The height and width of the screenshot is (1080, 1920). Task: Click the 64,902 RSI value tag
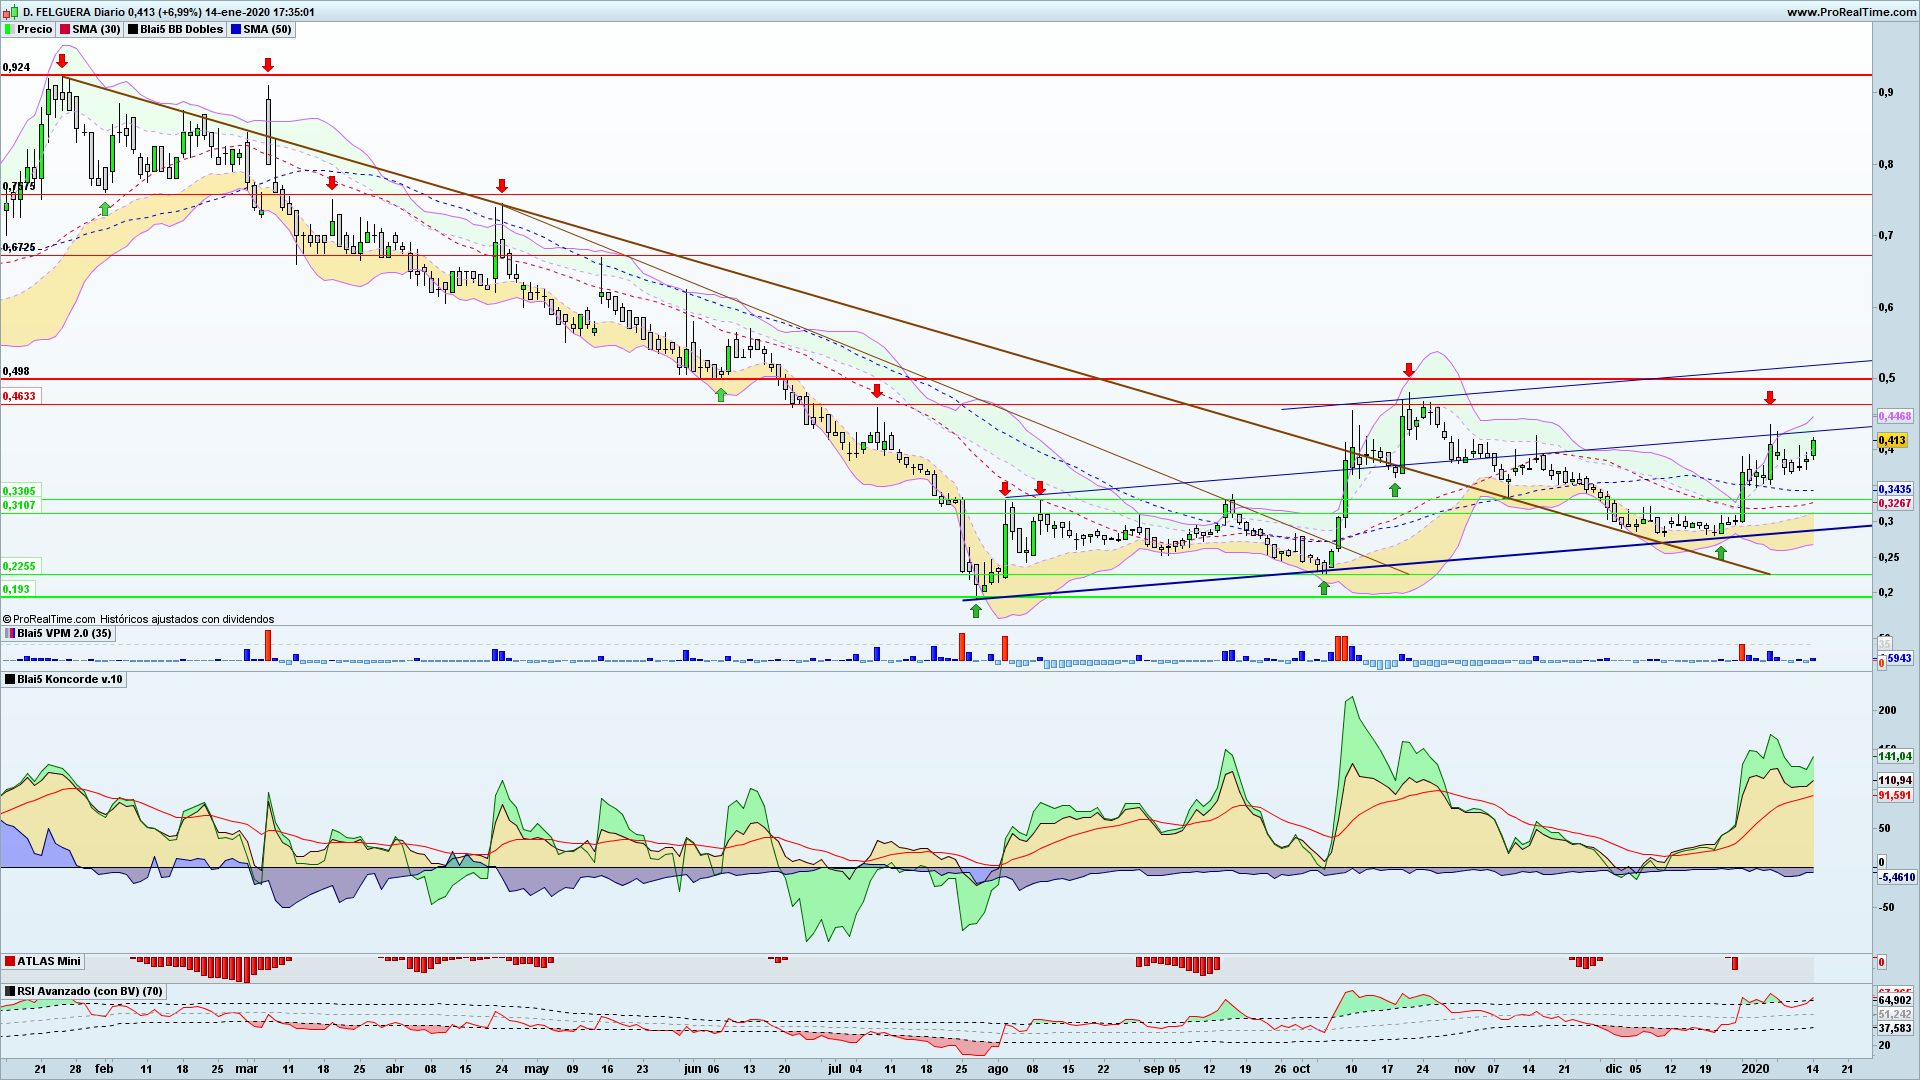click(1895, 1000)
